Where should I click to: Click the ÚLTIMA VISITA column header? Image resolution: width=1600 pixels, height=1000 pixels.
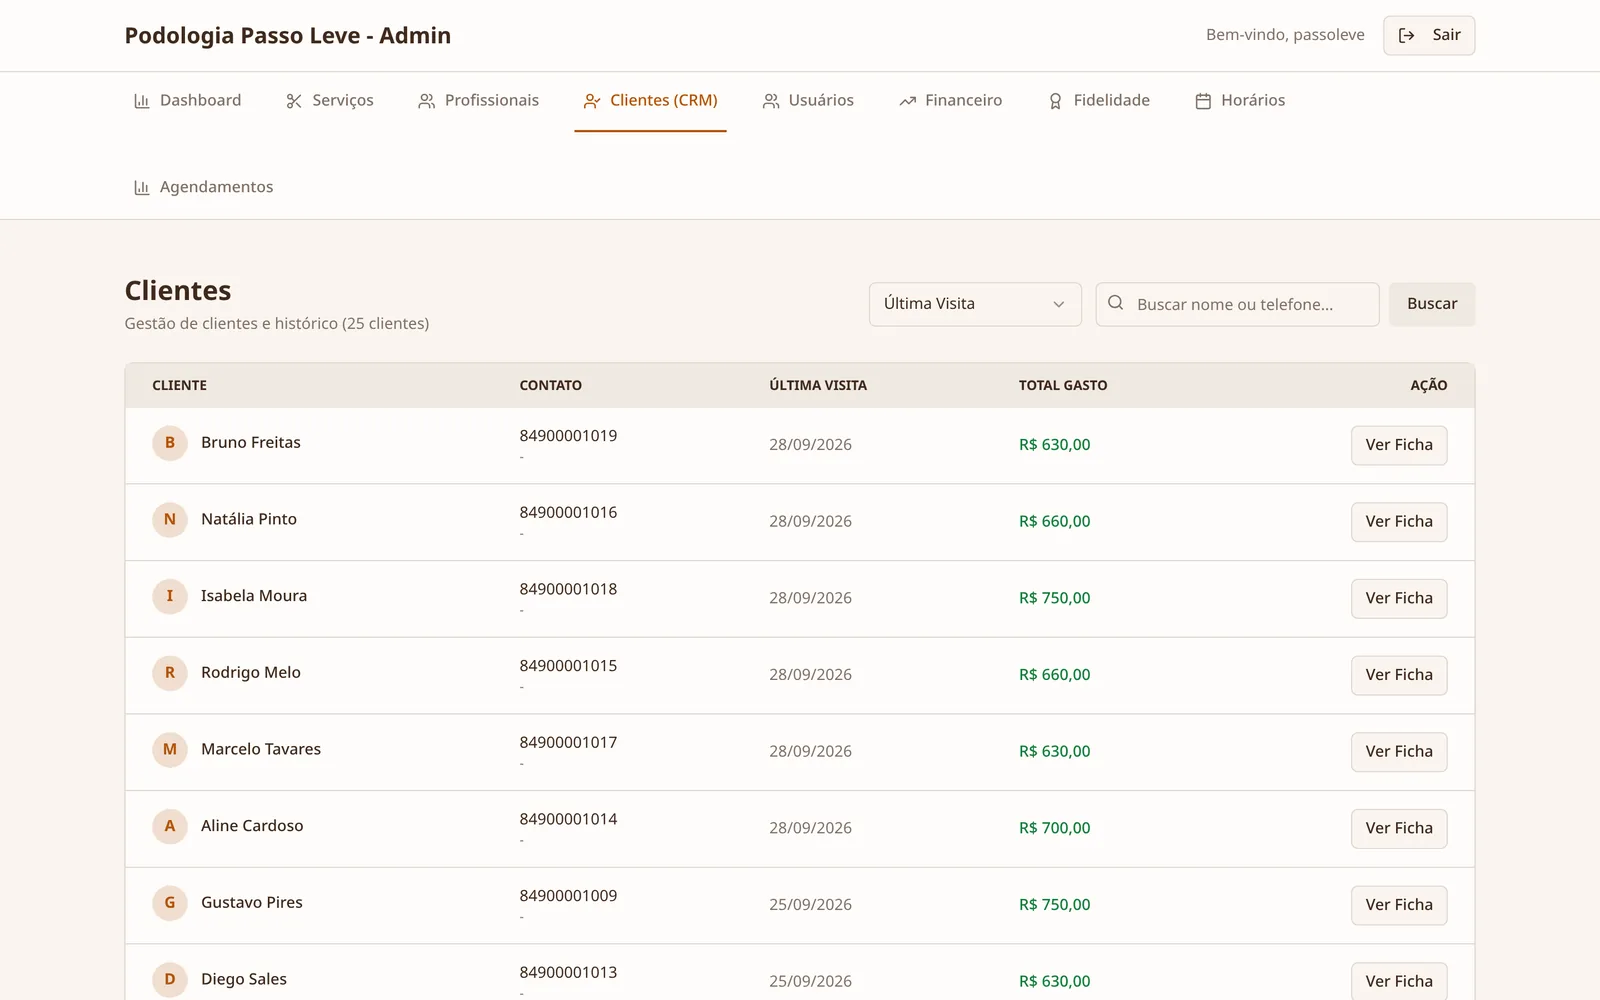(818, 385)
